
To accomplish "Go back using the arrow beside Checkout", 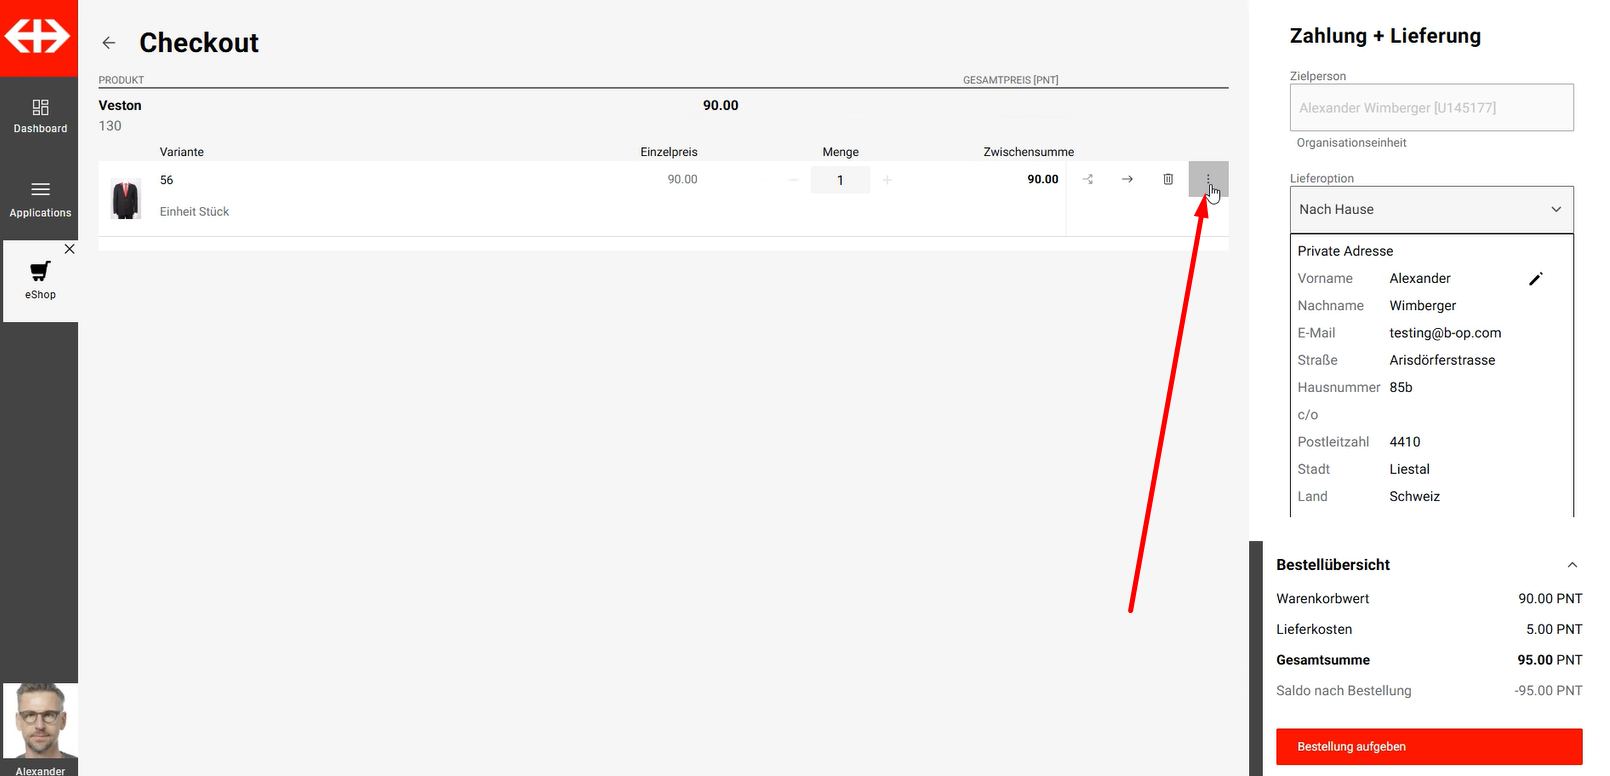I will click(x=109, y=43).
